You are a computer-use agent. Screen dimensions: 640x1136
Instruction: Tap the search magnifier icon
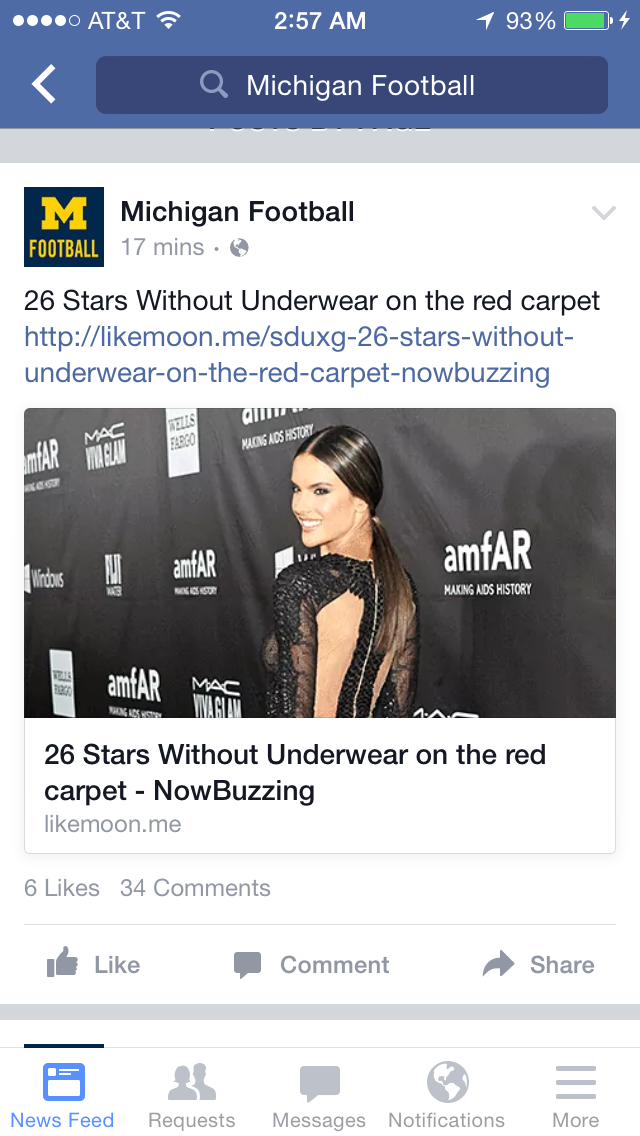(x=214, y=85)
